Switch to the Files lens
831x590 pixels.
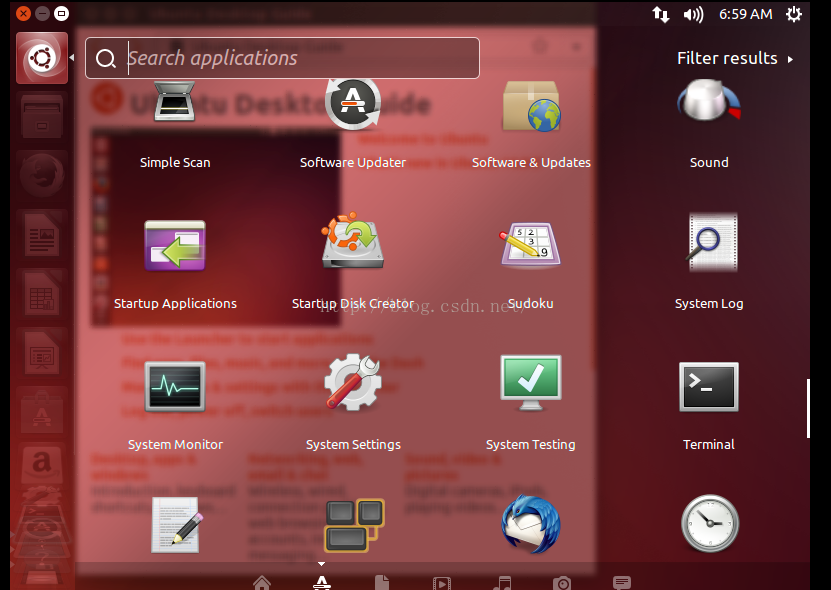[x=382, y=583]
